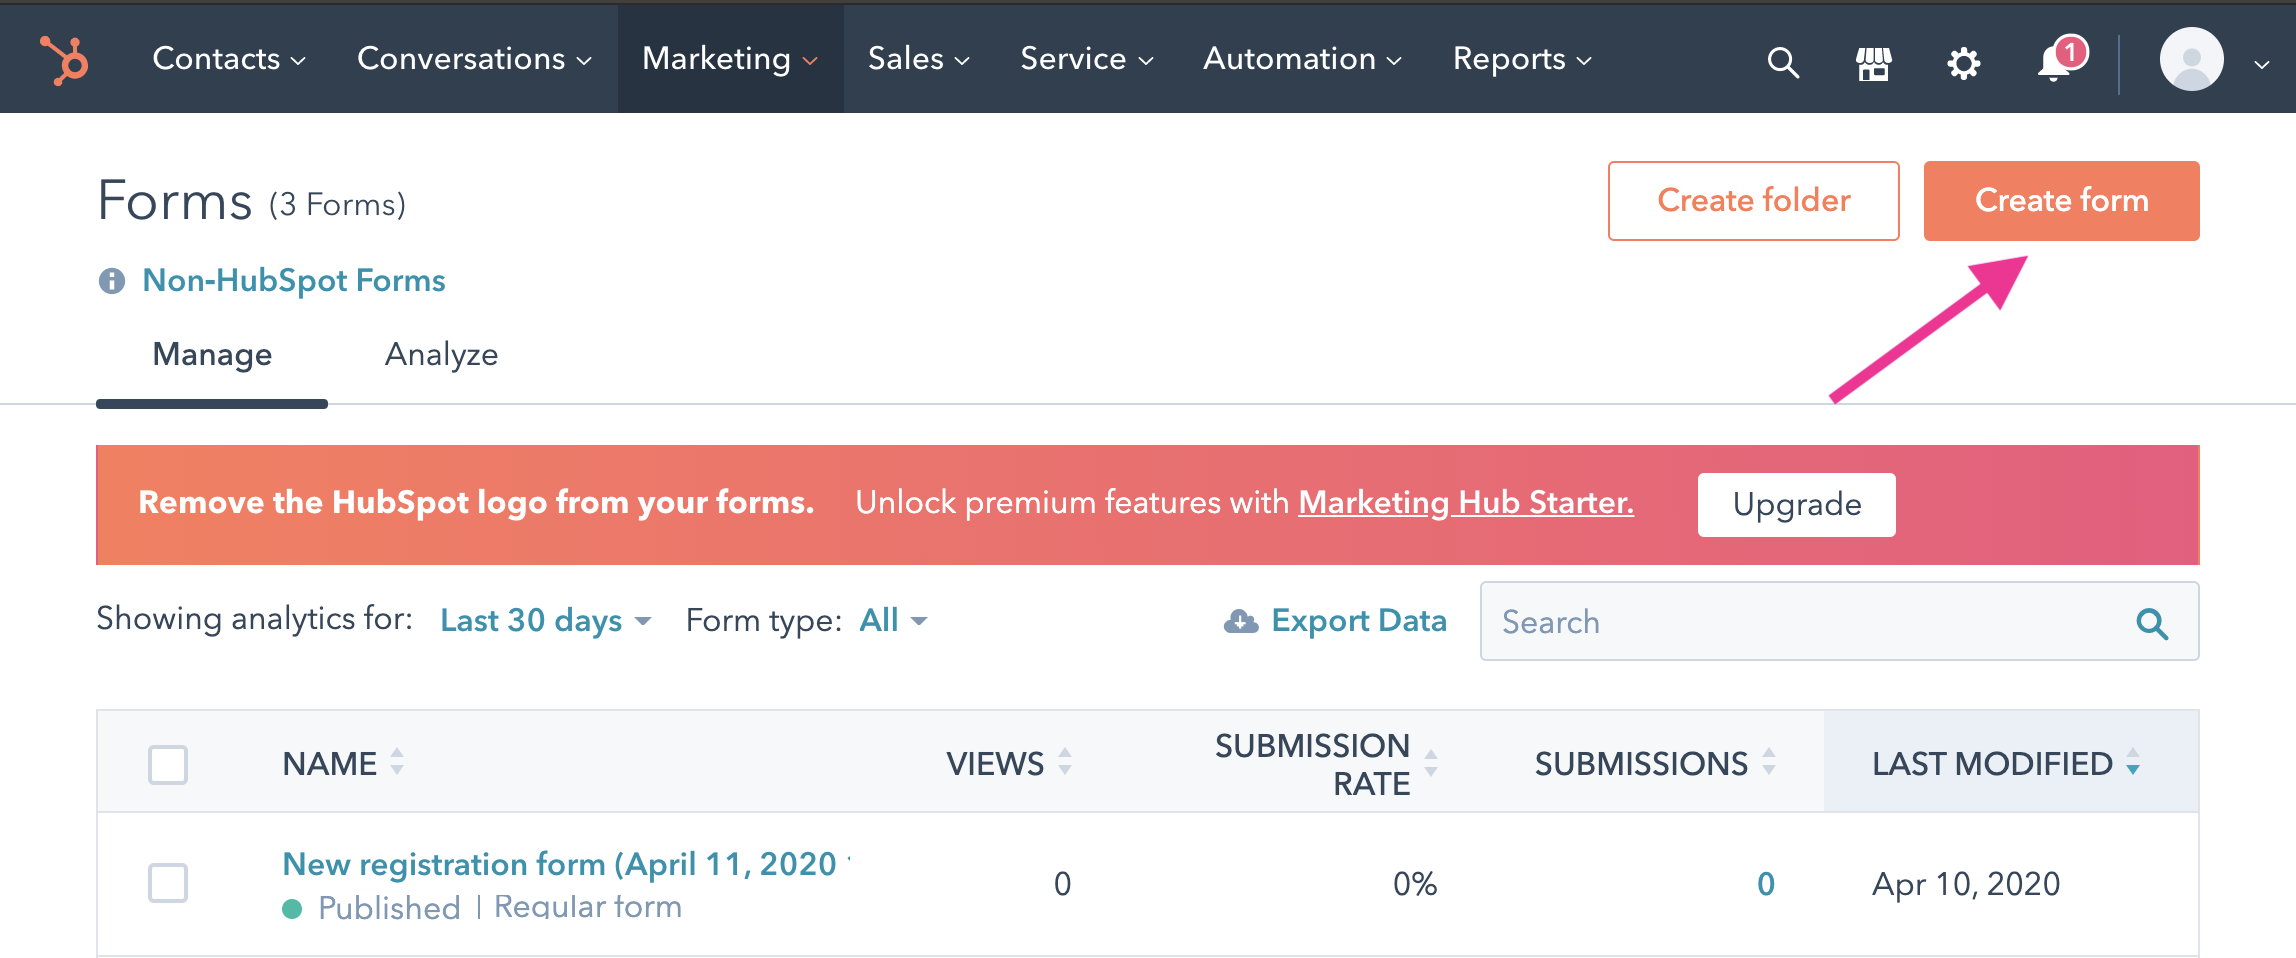Expand the Conversations menu
This screenshot has height=958, width=2296.
pyautogui.click(x=474, y=59)
